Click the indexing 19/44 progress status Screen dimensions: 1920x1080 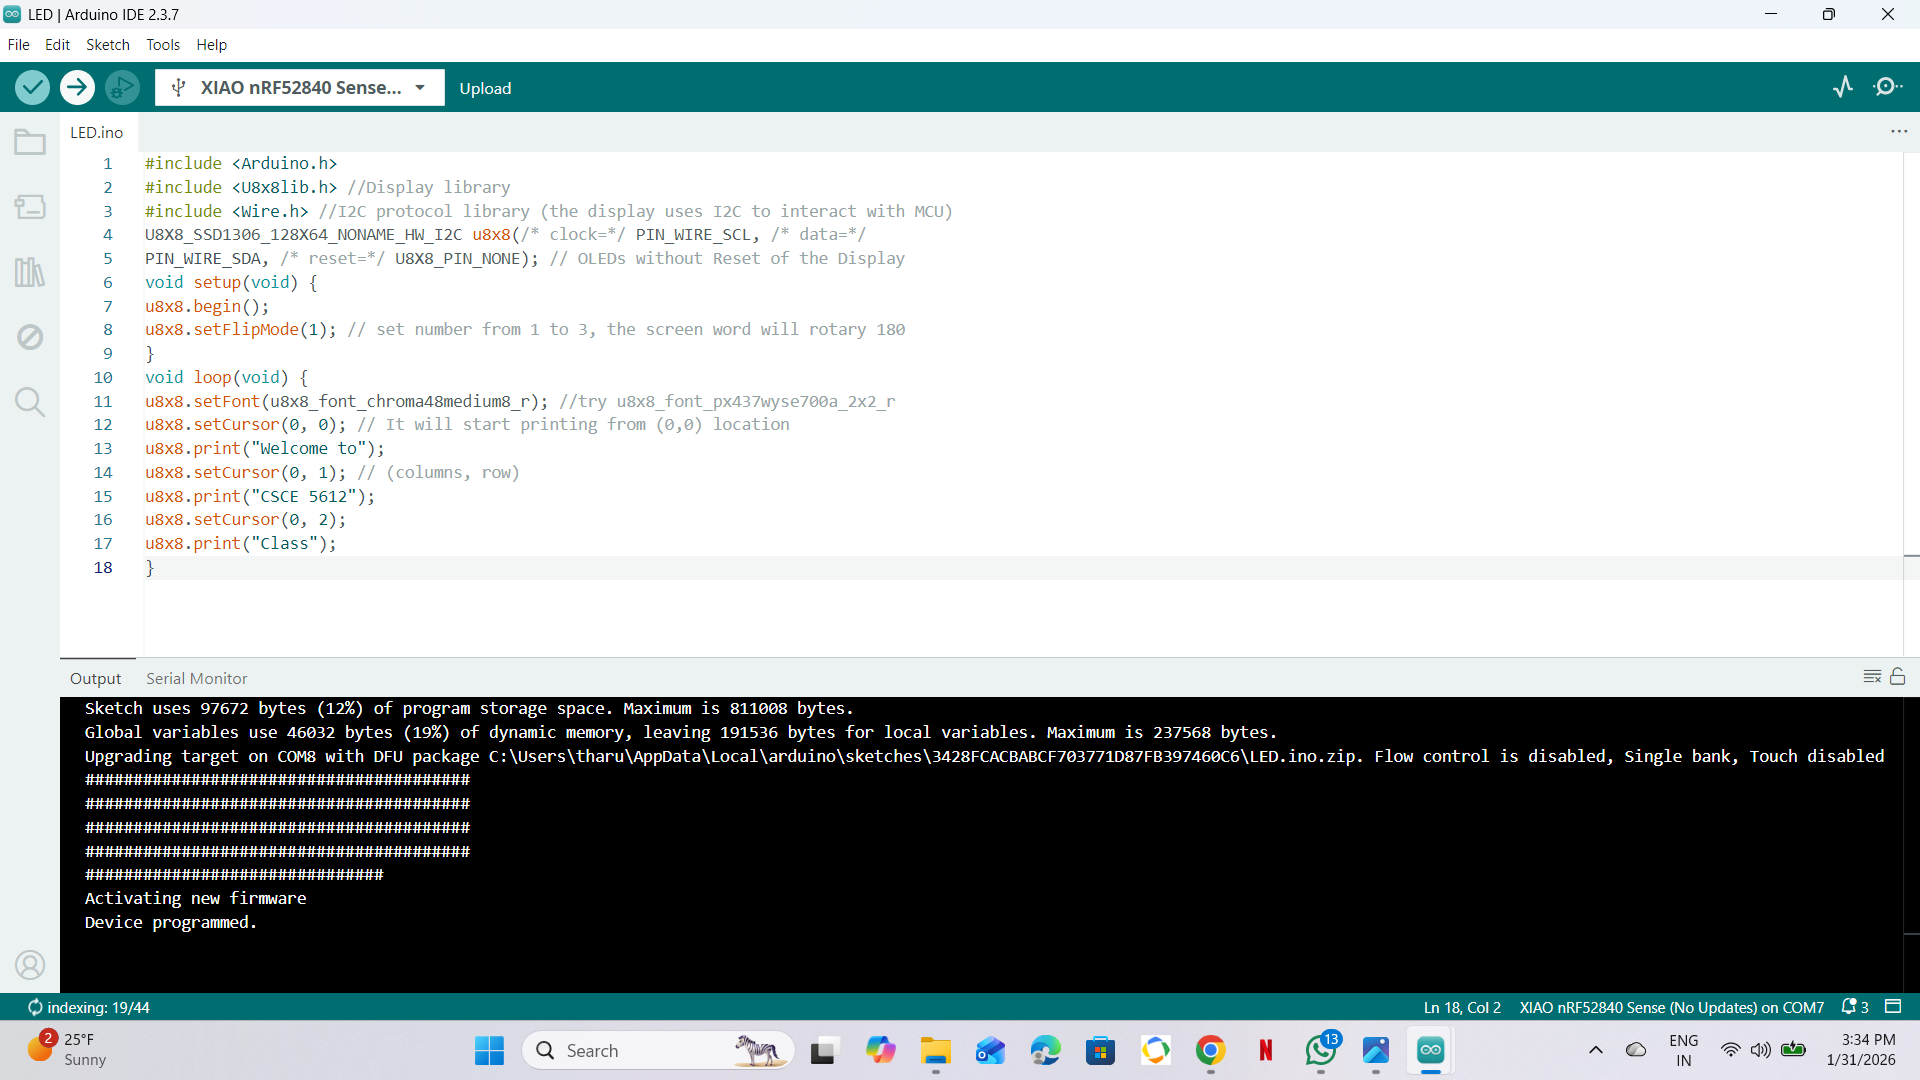[x=89, y=1007]
